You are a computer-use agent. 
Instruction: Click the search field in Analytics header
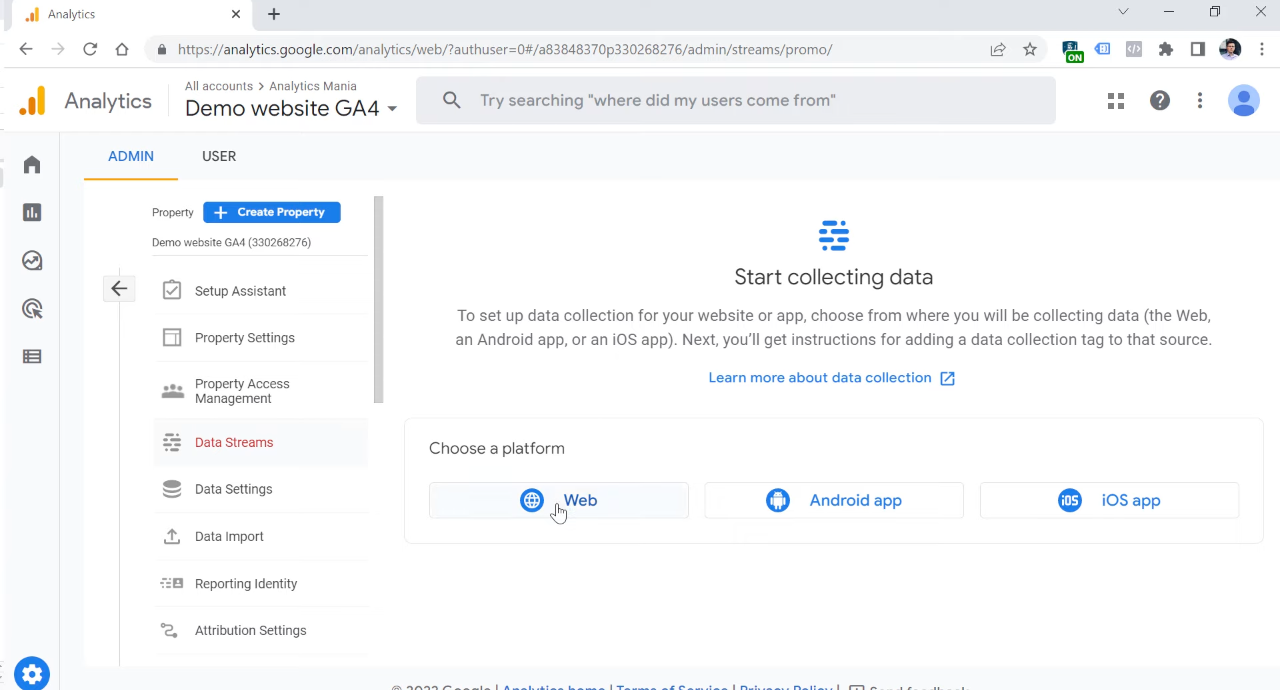click(736, 100)
